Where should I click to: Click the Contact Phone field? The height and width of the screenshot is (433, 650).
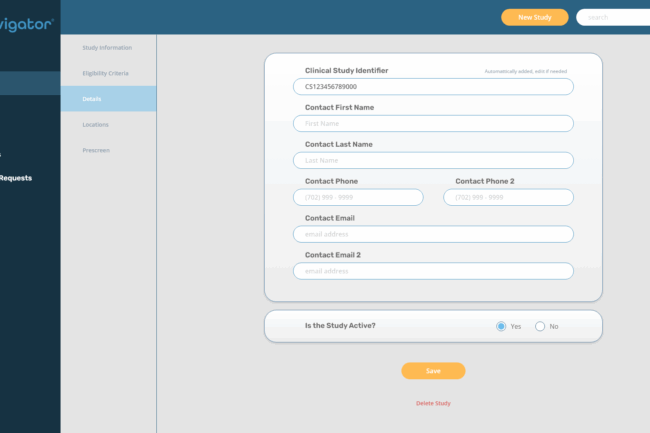358,197
